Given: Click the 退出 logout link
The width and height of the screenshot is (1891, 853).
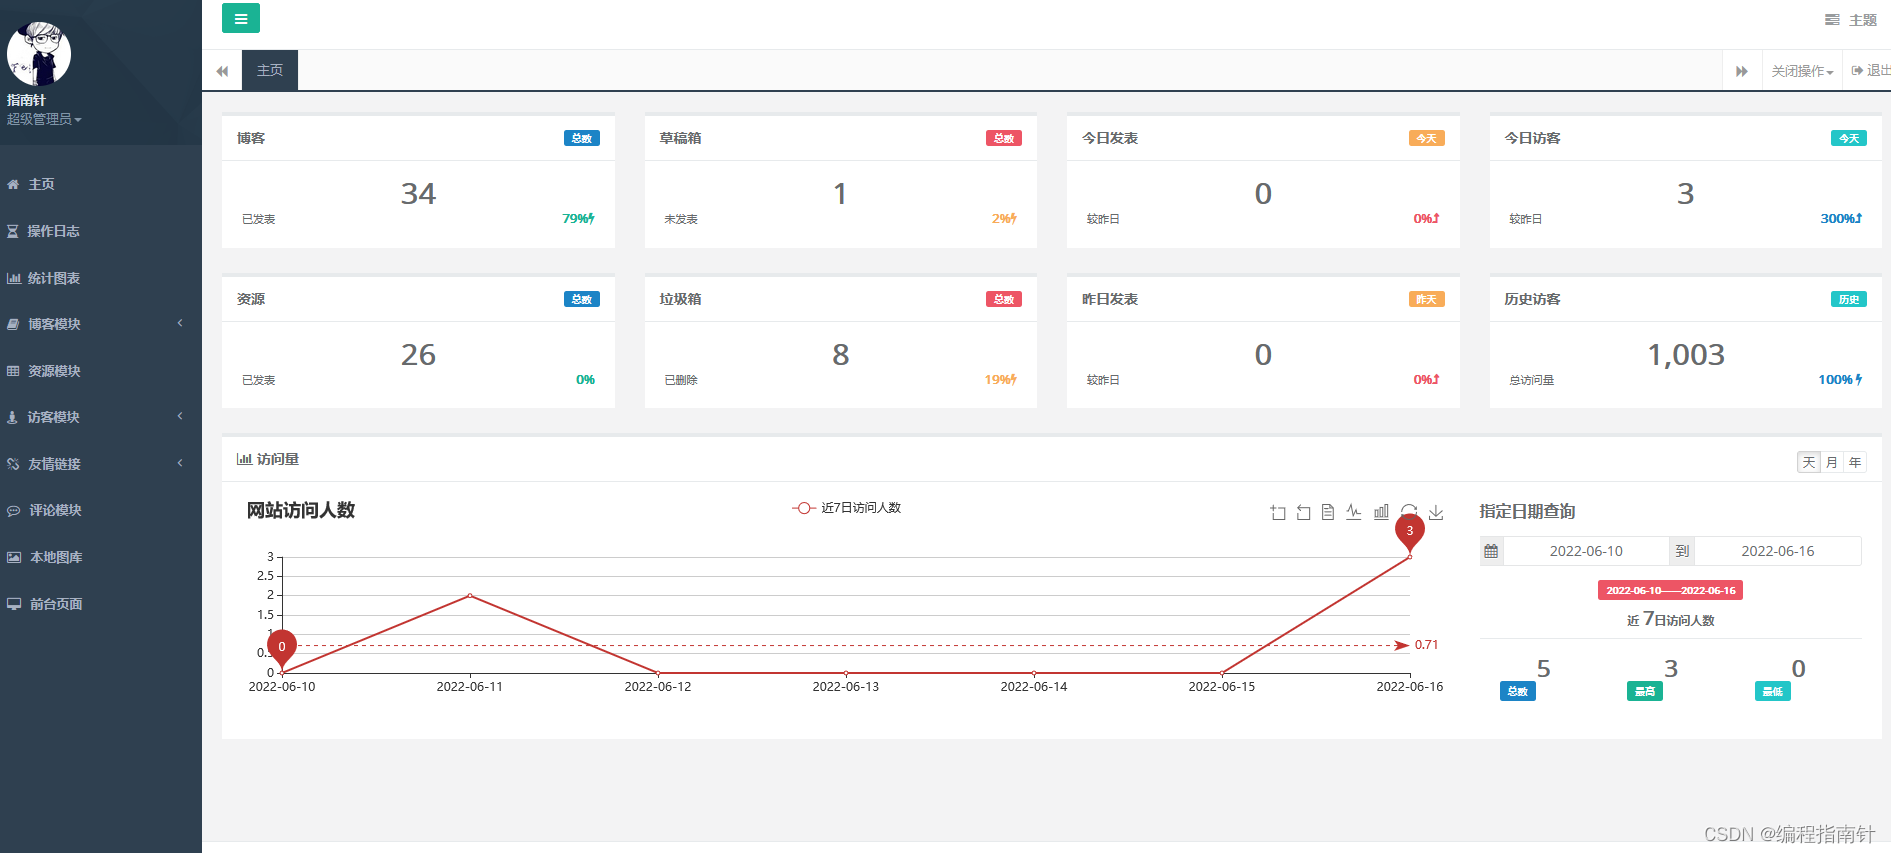Looking at the screenshot, I should pos(1871,71).
